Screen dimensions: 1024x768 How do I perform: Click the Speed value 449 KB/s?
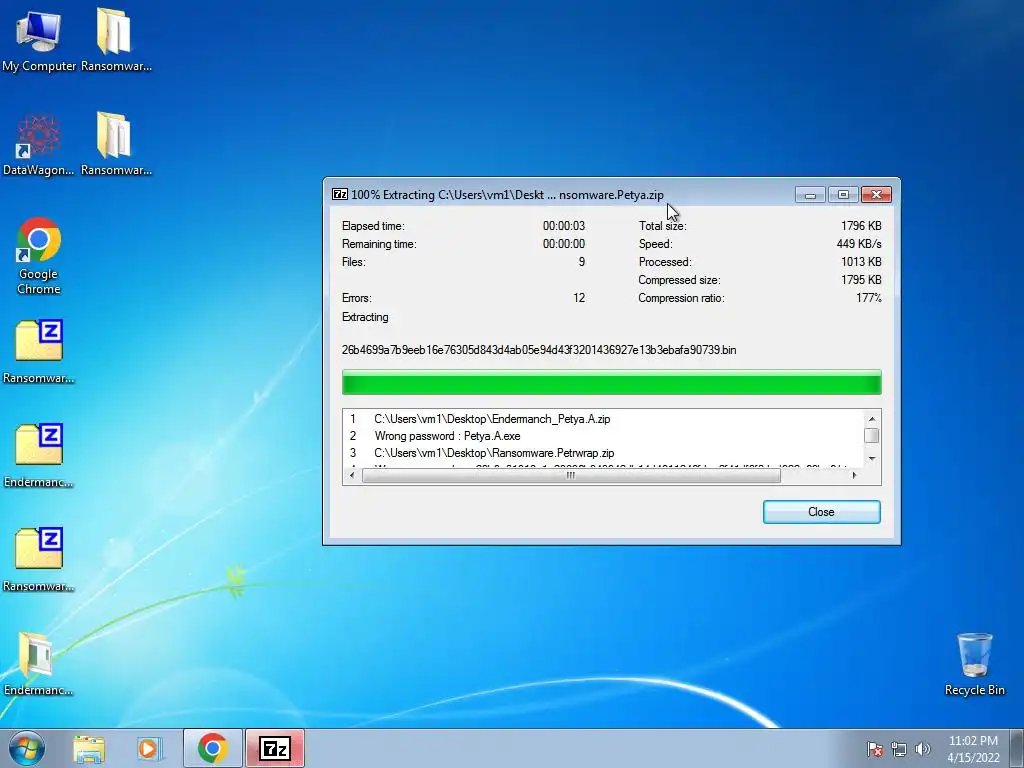coord(859,244)
